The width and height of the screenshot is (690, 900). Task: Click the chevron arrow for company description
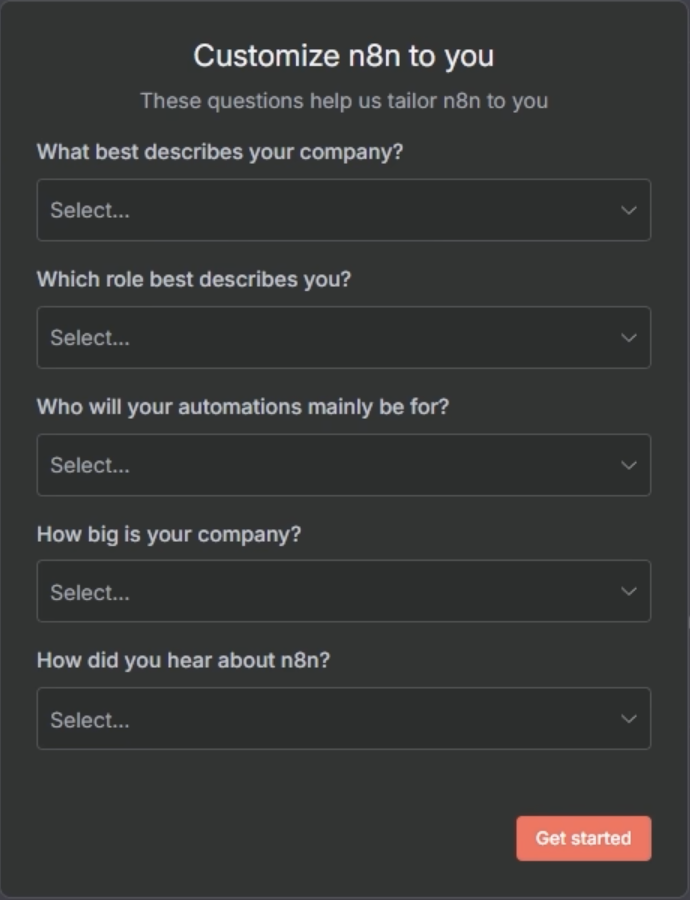[x=628, y=210]
